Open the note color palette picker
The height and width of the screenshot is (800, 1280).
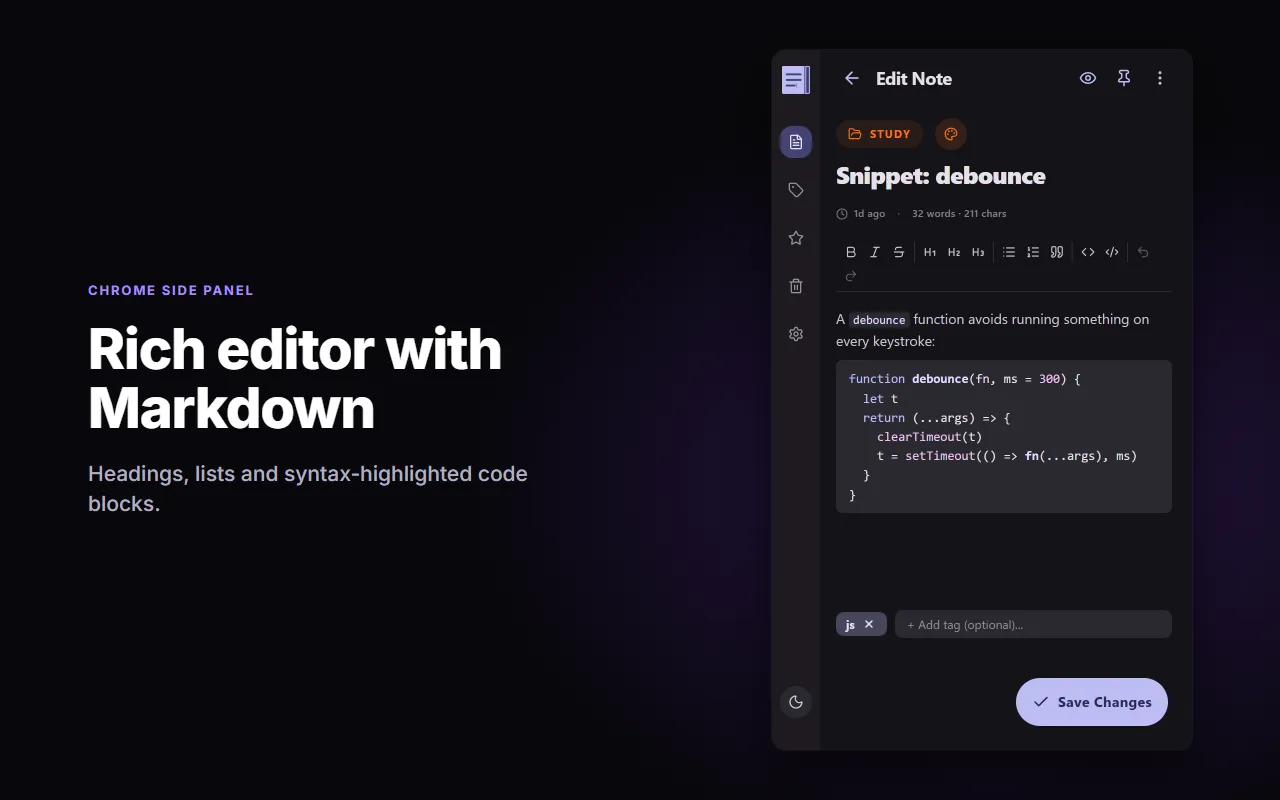click(951, 134)
